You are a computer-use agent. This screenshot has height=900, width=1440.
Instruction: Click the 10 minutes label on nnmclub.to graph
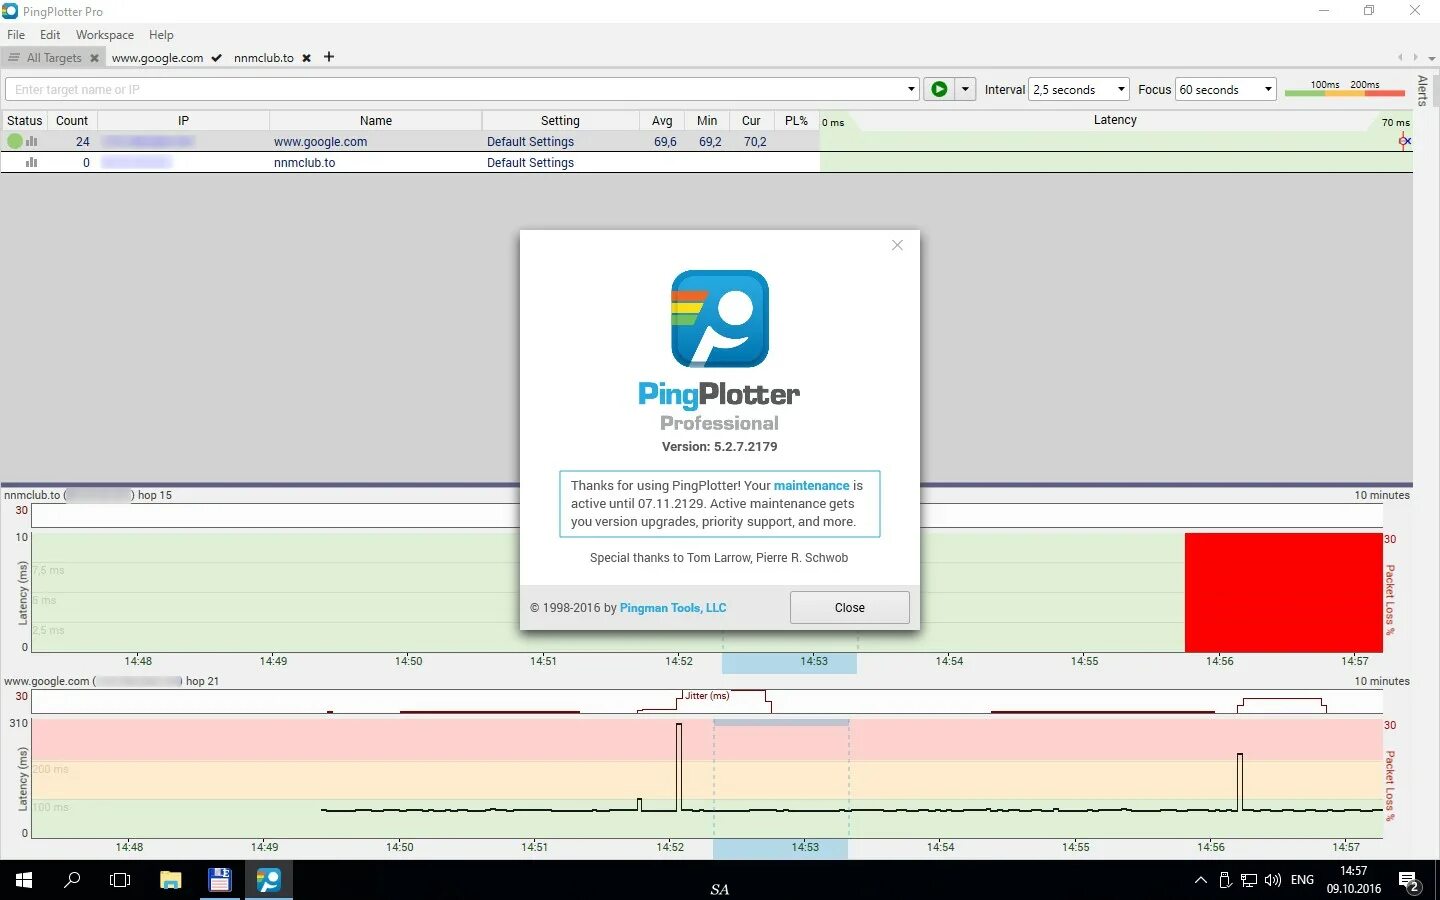coord(1382,495)
